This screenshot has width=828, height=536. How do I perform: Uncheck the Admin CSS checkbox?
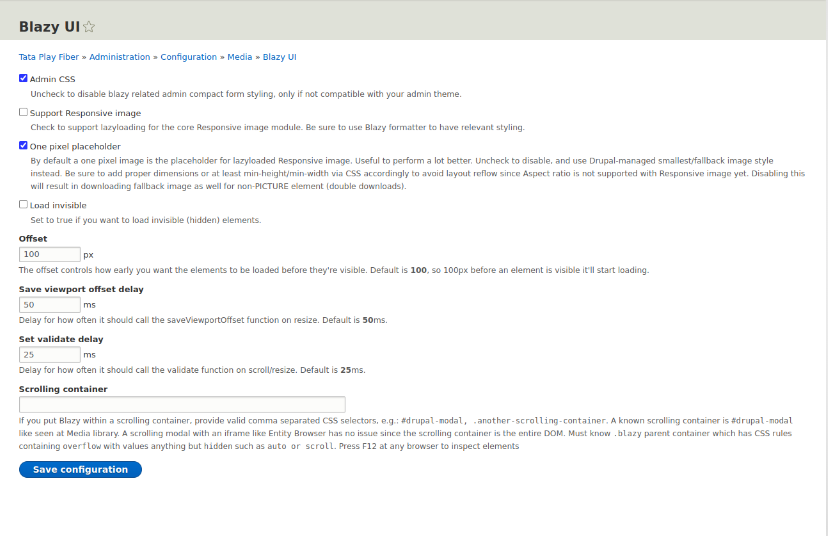tap(23, 78)
